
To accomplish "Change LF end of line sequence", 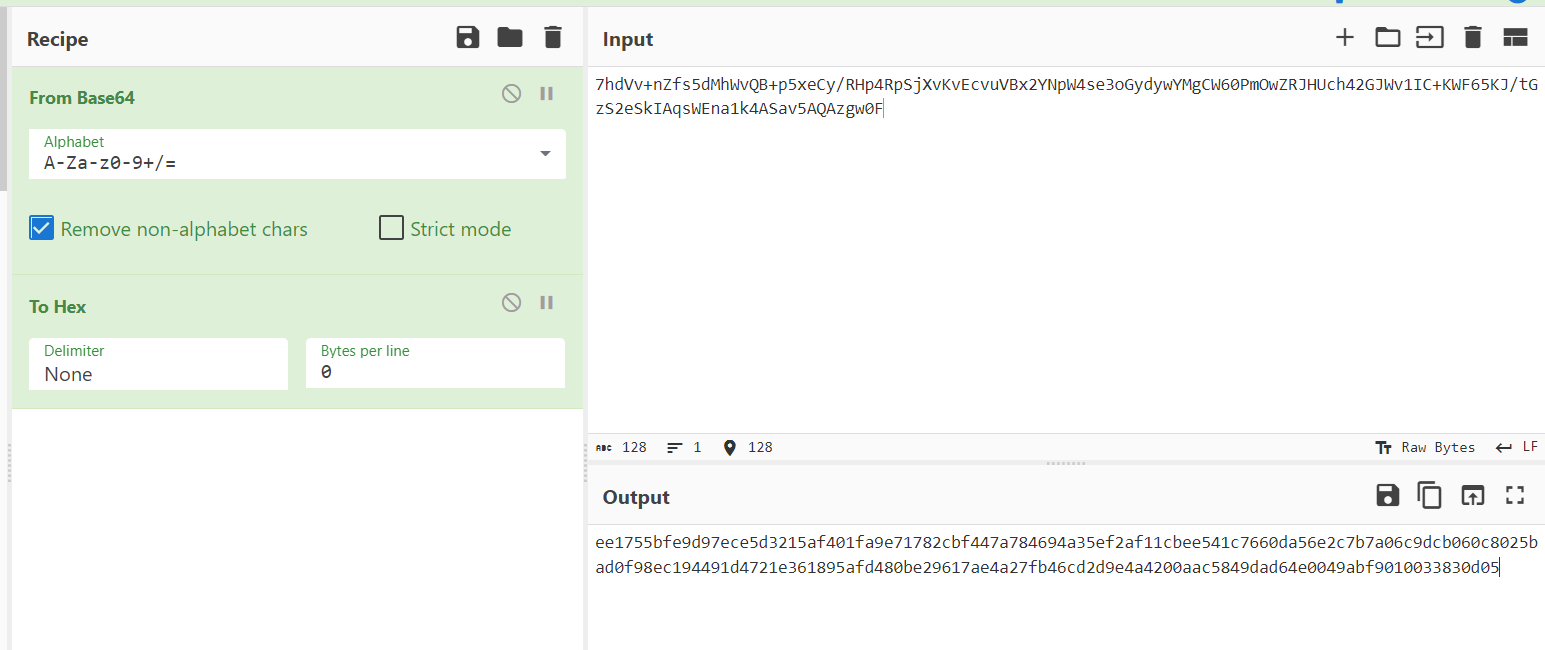I will point(1517,447).
